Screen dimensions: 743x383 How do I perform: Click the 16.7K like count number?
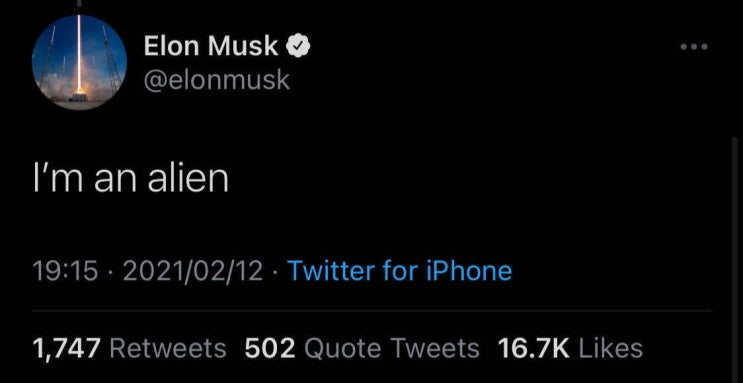pos(534,348)
